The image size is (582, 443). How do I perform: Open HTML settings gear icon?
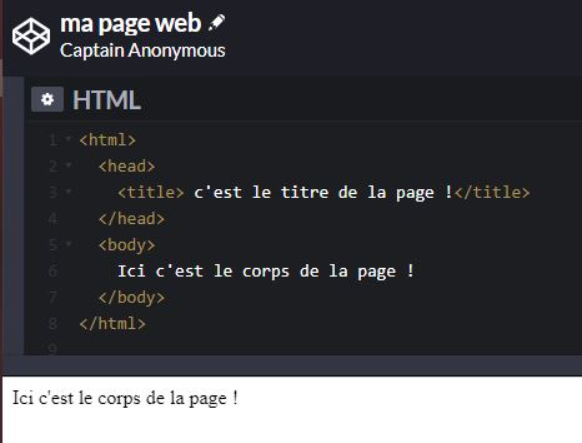(x=47, y=99)
